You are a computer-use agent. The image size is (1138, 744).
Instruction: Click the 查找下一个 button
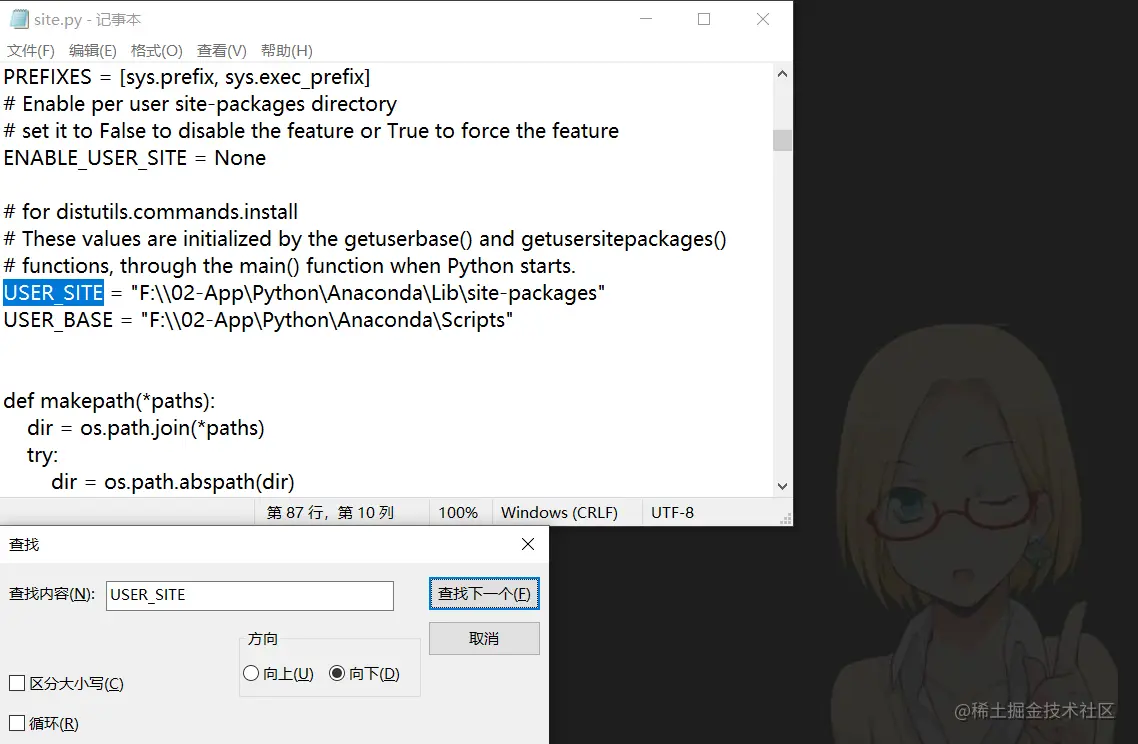pos(484,593)
